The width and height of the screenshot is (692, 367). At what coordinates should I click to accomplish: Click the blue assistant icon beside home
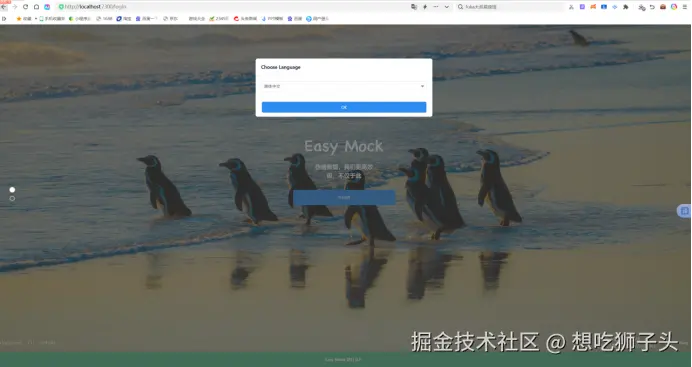pos(47,7)
